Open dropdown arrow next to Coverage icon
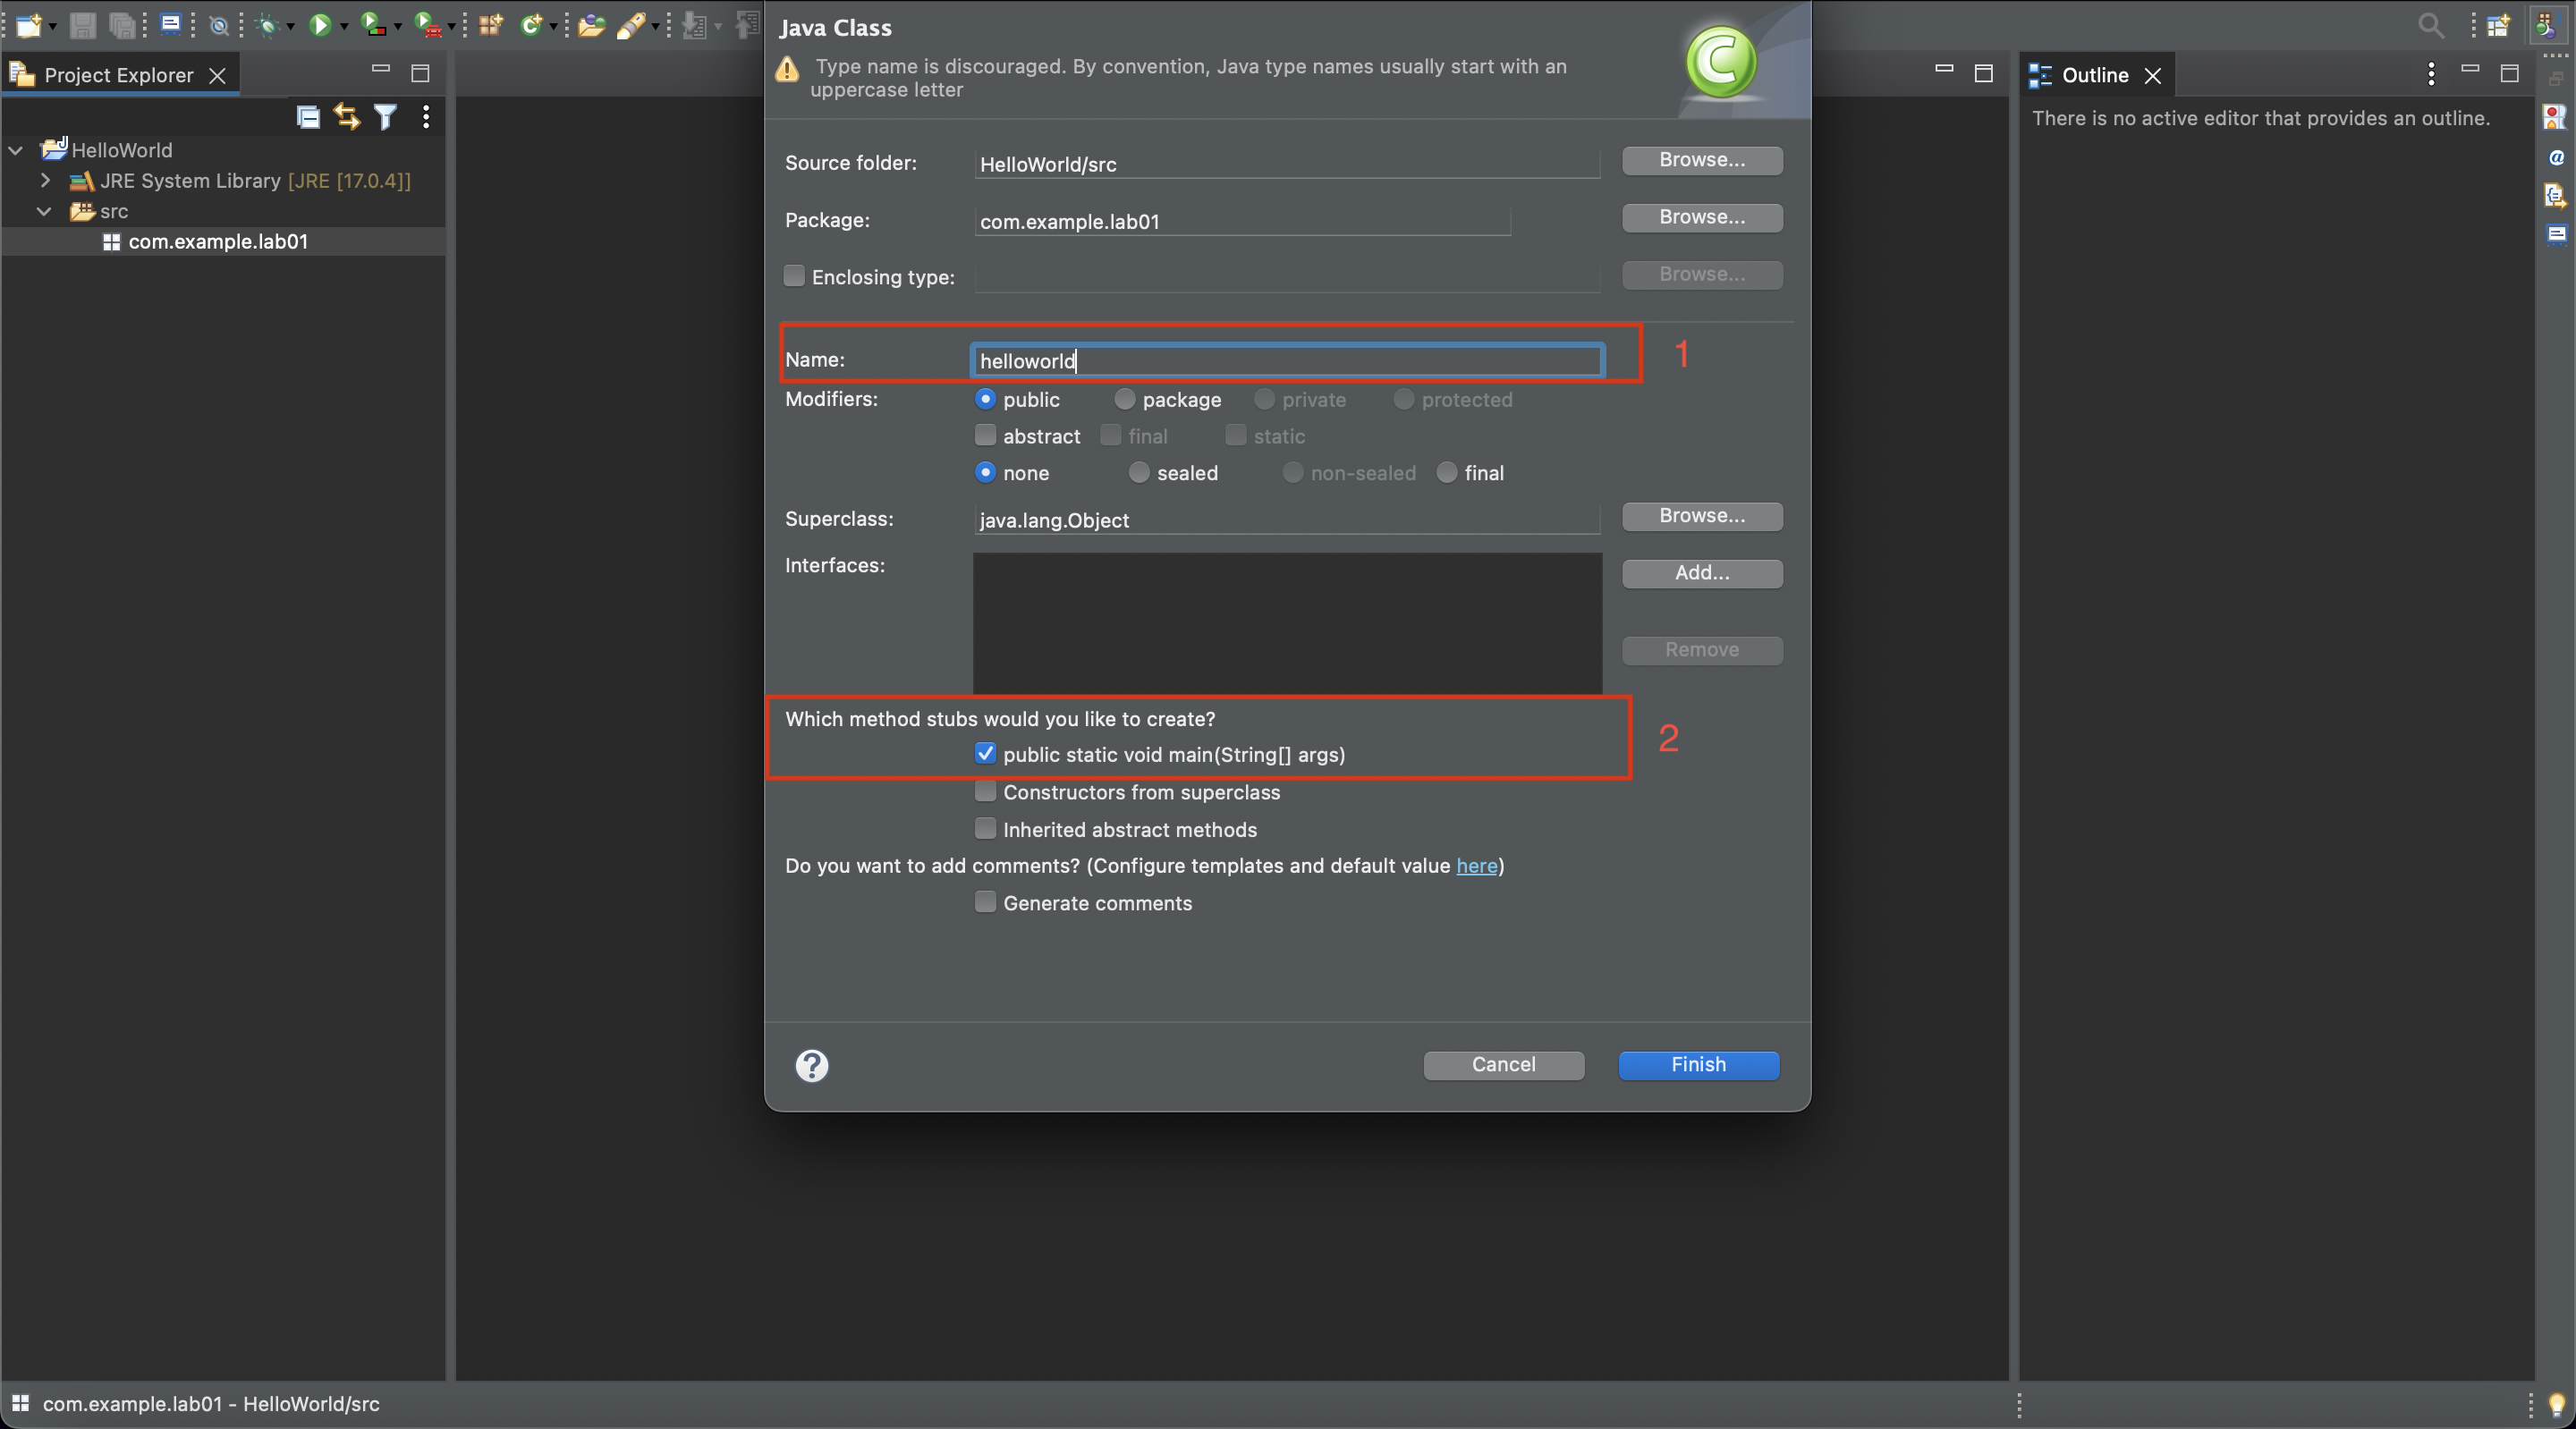Screen dimensions: 2576x1429 [398, 27]
